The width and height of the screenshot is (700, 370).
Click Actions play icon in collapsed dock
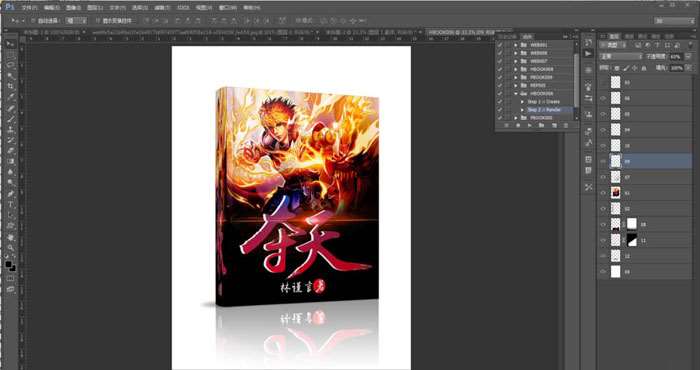pos(588,54)
